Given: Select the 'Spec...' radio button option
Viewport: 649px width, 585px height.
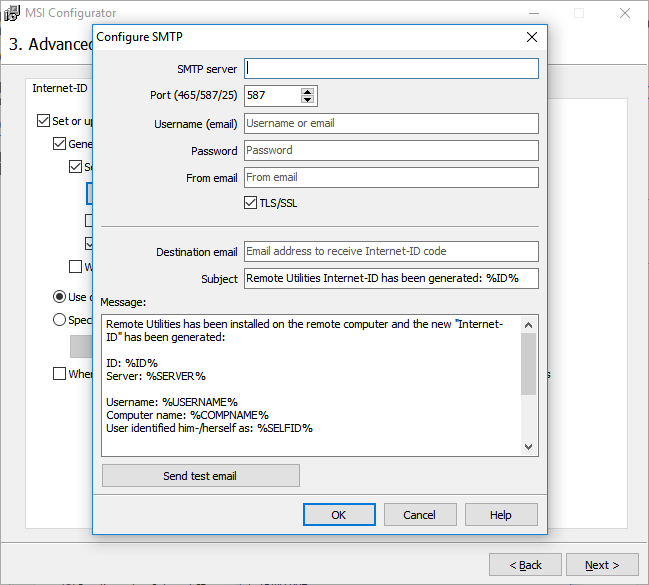Looking at the screenshot, I should pyautogui.click(x=60, y=320).
